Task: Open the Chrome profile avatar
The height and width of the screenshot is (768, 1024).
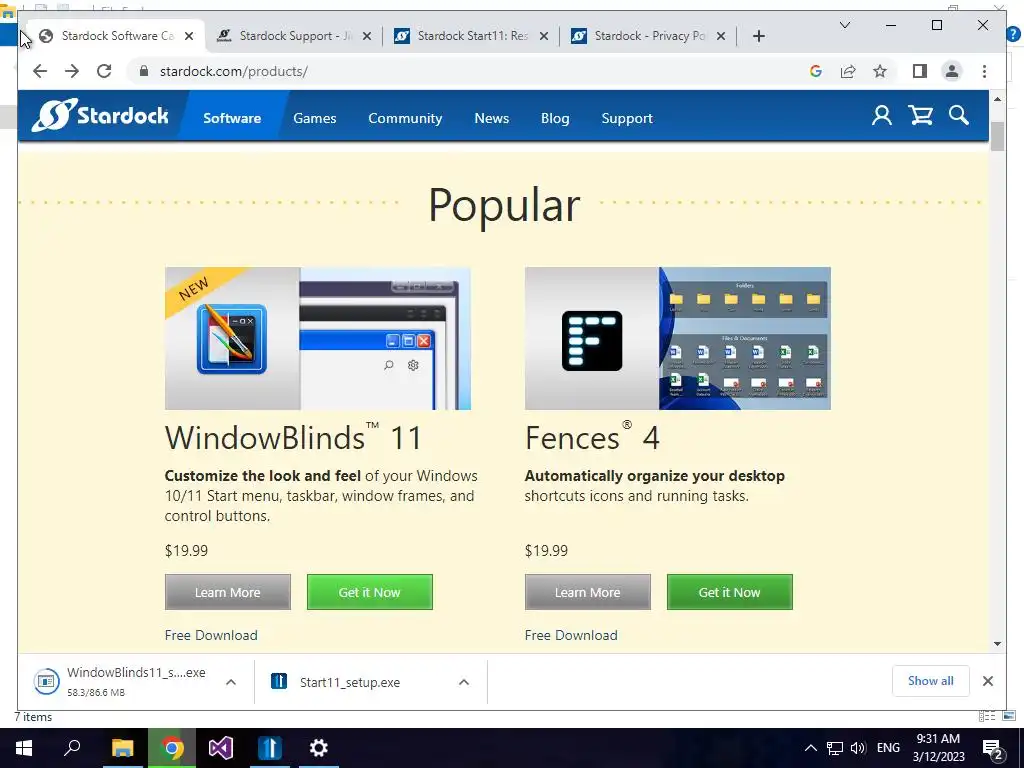Action: [x=952, y=71]
